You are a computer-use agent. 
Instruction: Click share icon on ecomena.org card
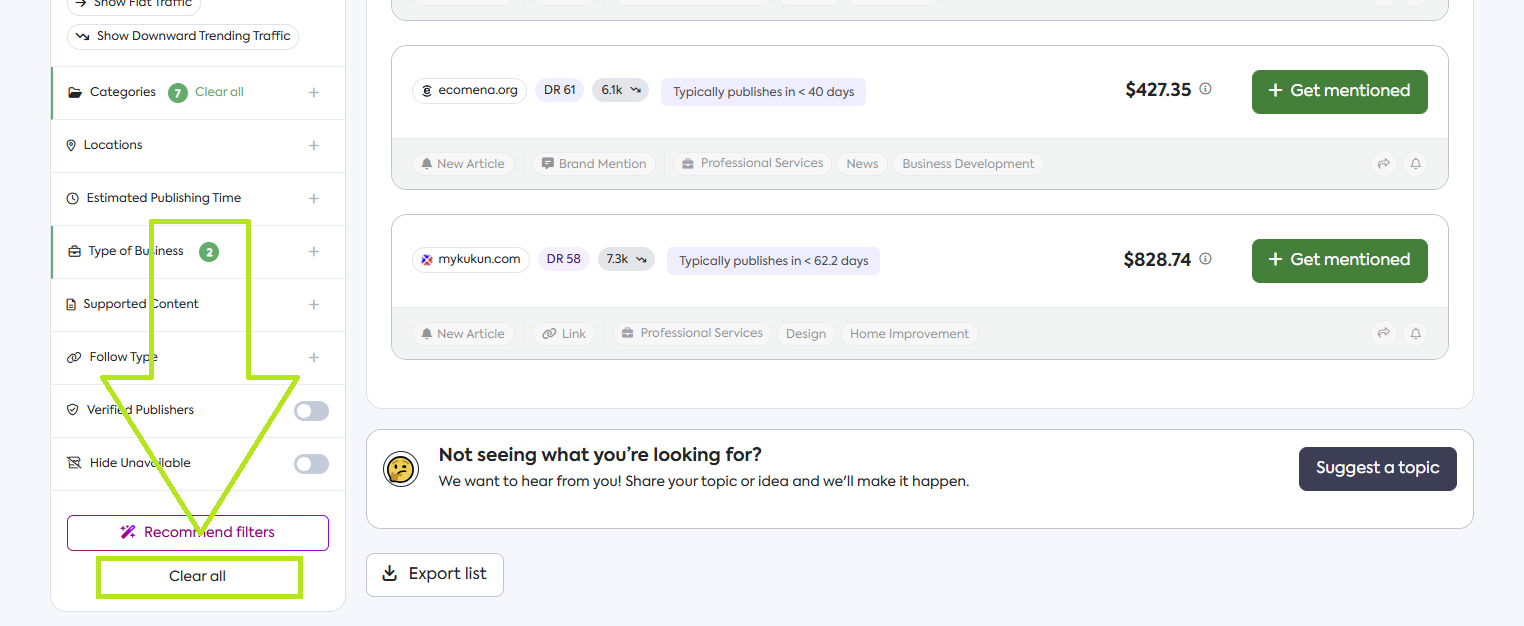tap(1383, 164)
